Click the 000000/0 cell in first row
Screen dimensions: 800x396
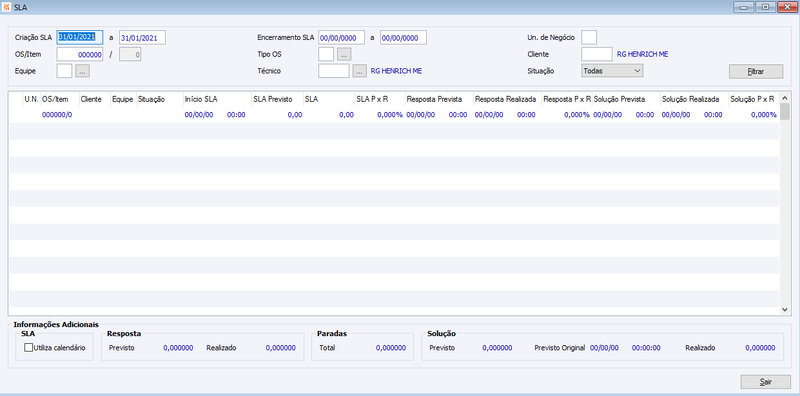(57, 115)
